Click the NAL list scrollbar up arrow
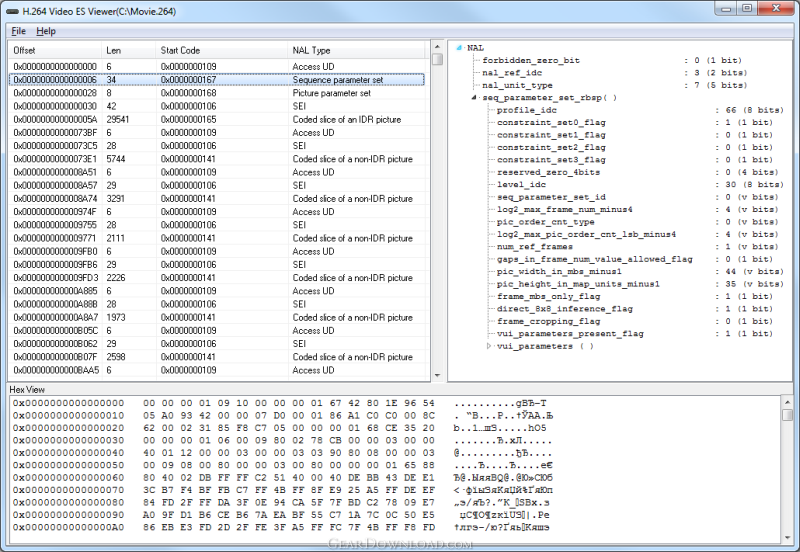Screen dimensions: 800x552 point(437,46)
